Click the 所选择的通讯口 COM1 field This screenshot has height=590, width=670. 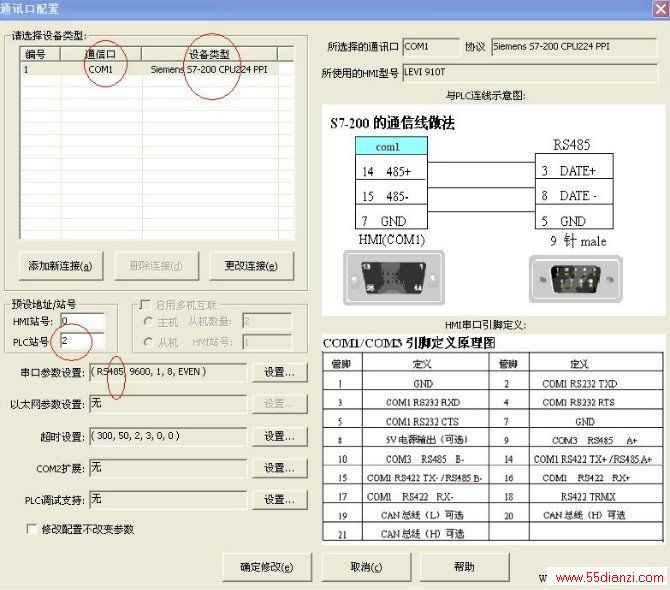point(431,47)
